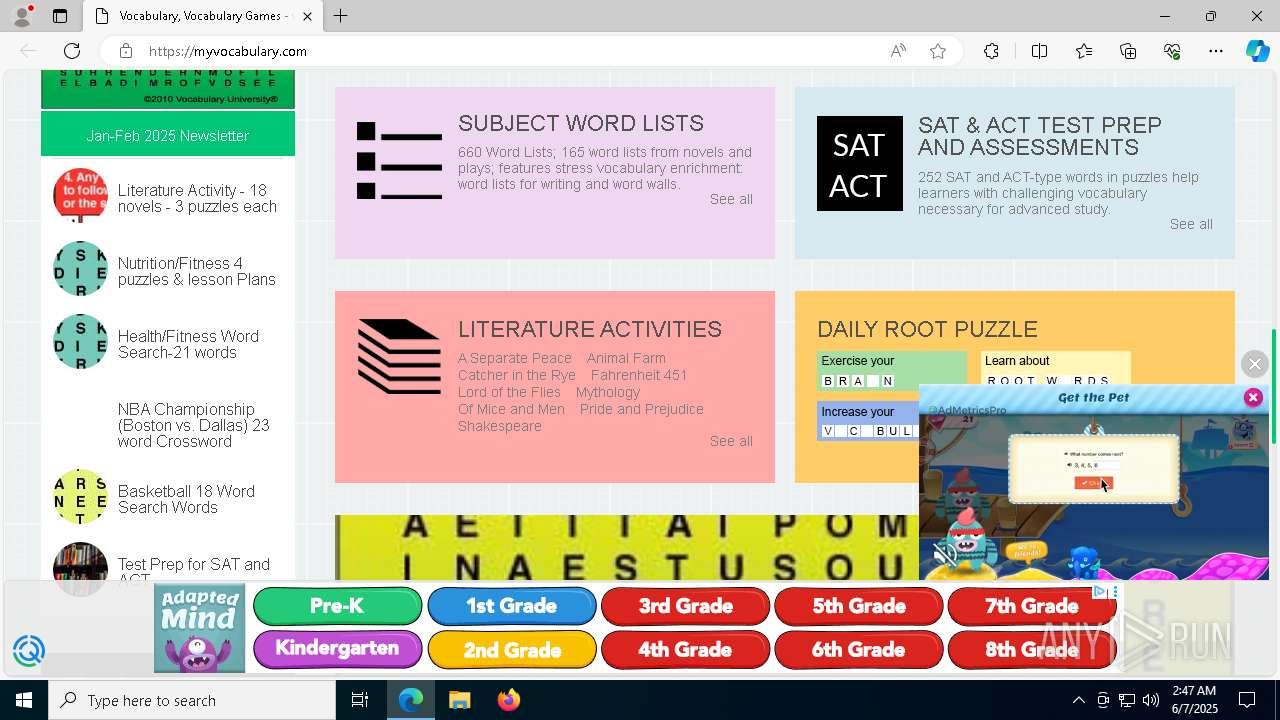Click the AdChoices icon on banner

1100,592
